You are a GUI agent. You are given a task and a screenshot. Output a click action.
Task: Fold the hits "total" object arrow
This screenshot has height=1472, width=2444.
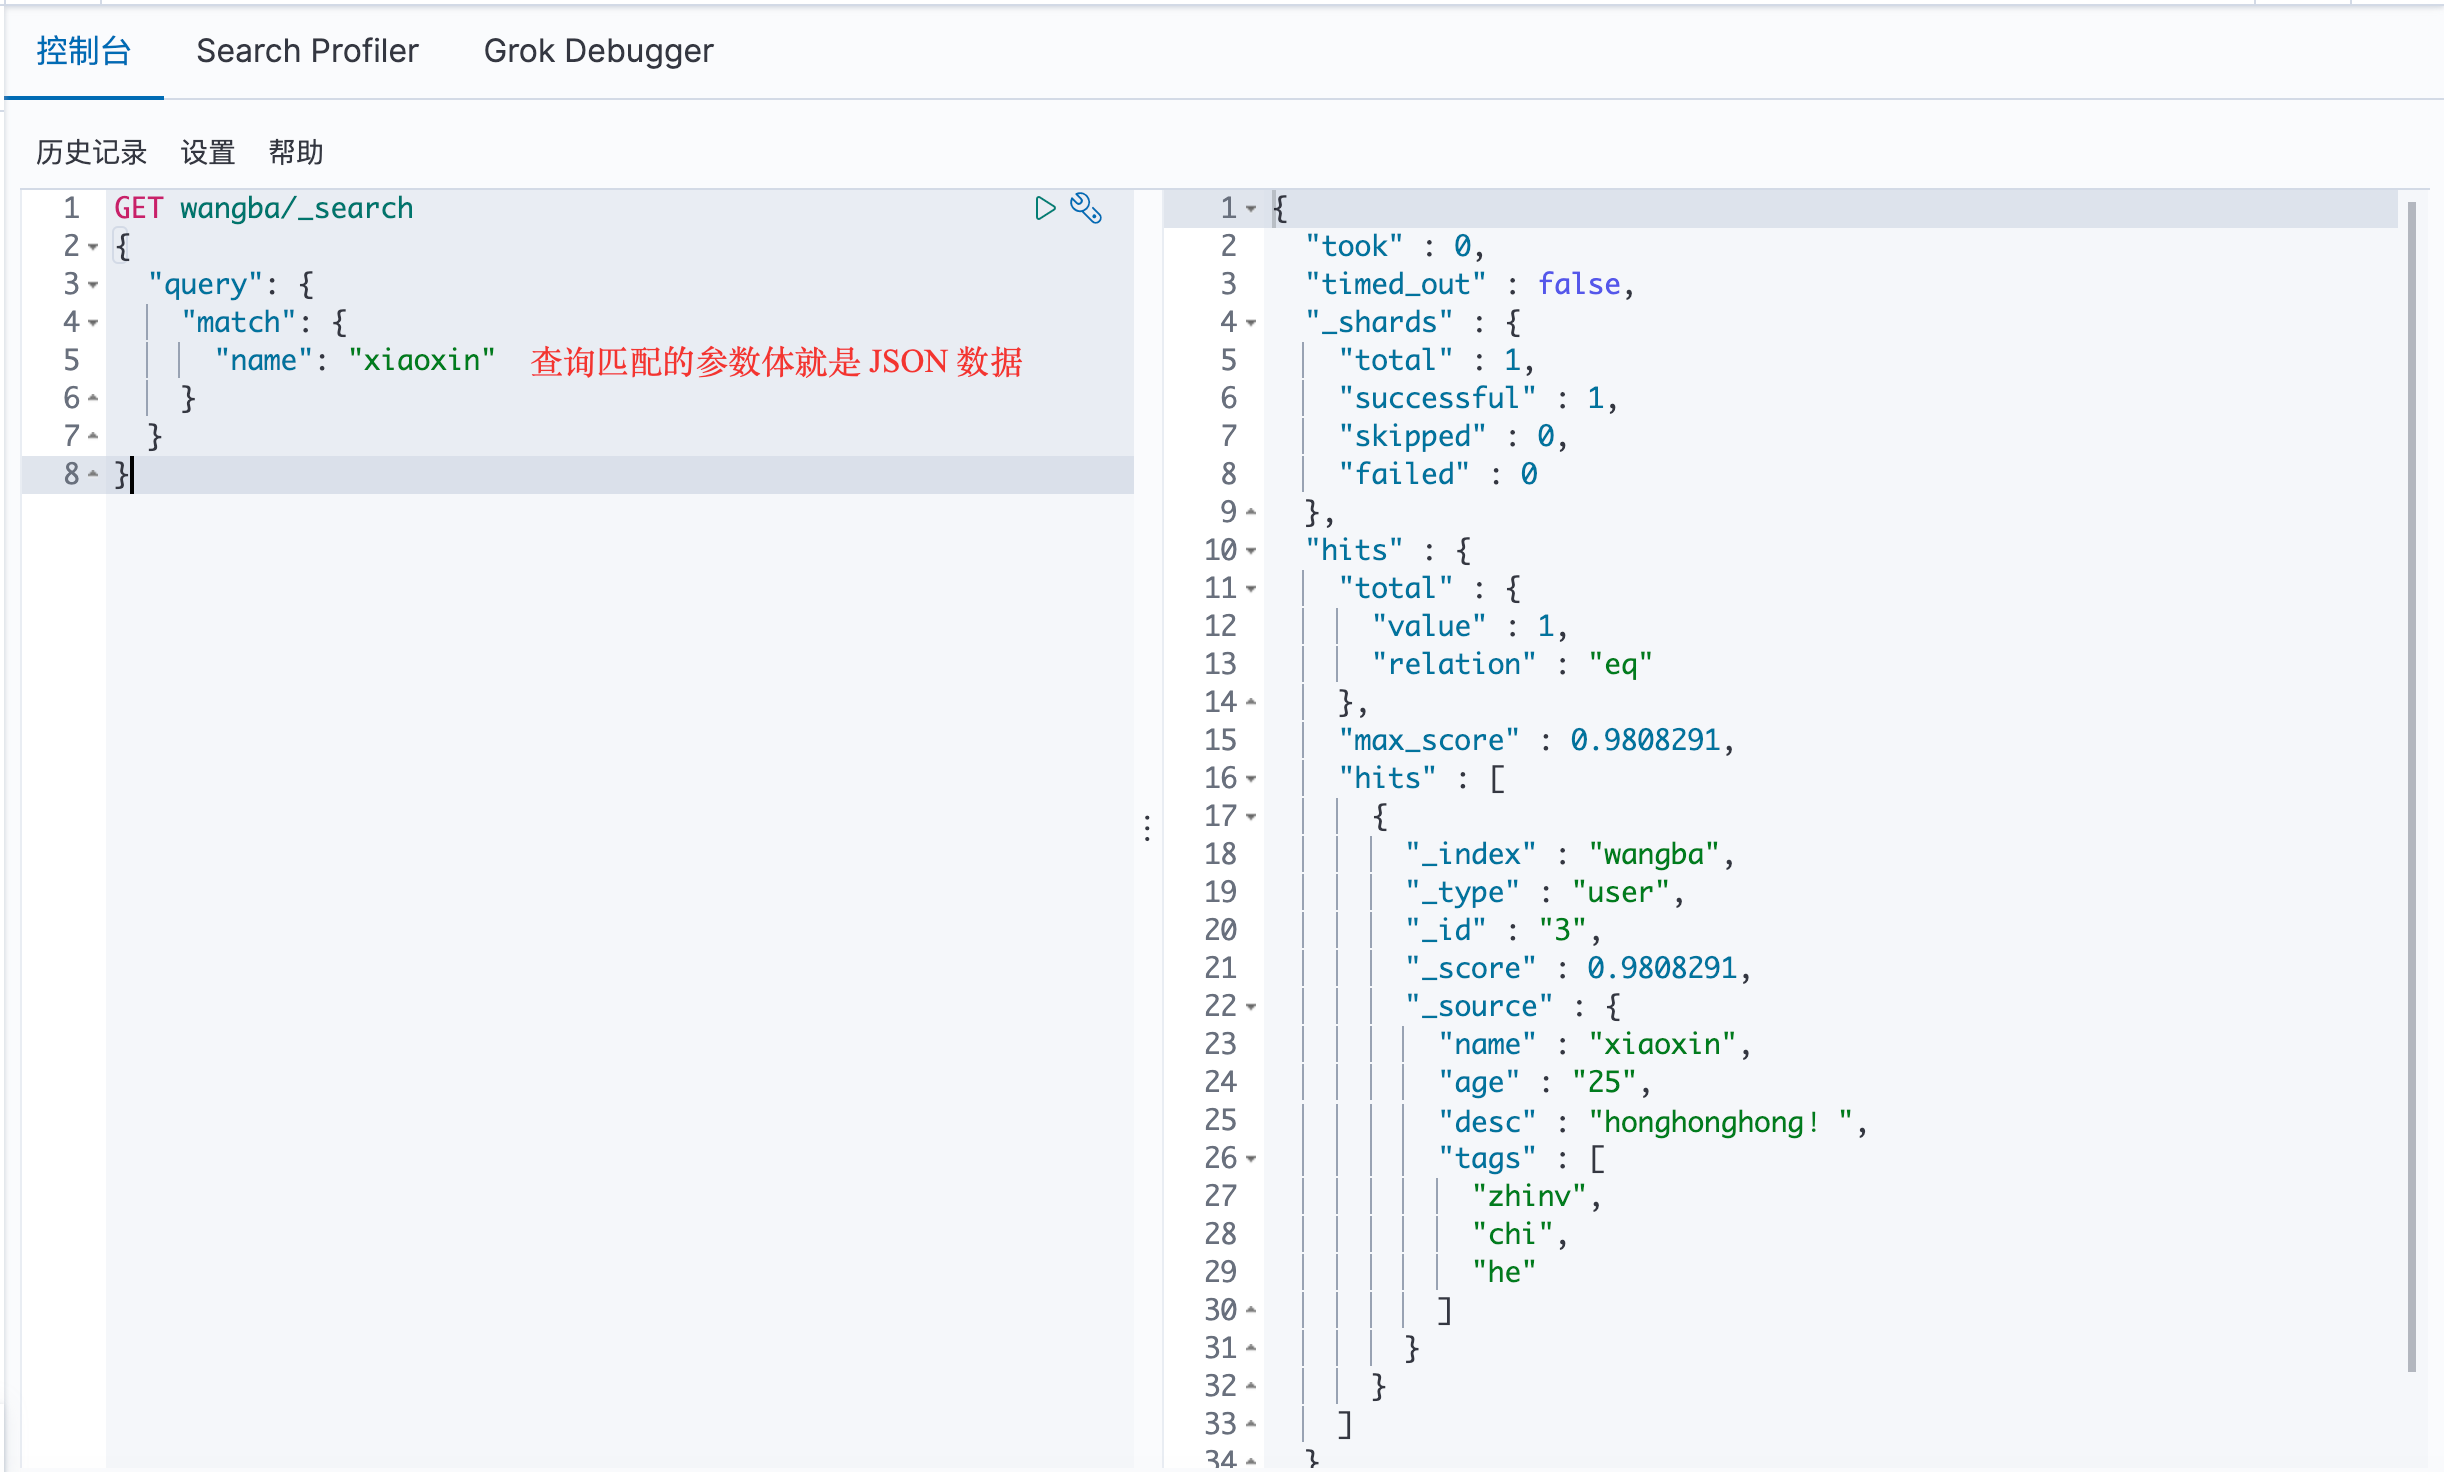(x=1251, y=589)
